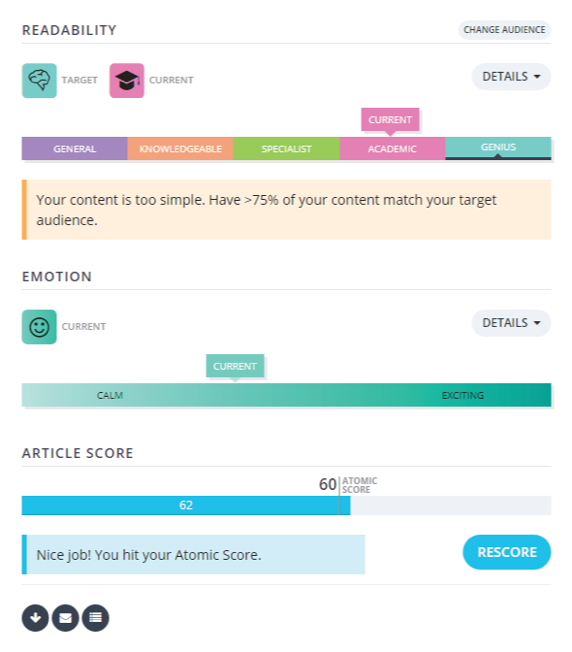Click the pink Current readability marker
572x652 pixels.
click(x=390, y=120)
